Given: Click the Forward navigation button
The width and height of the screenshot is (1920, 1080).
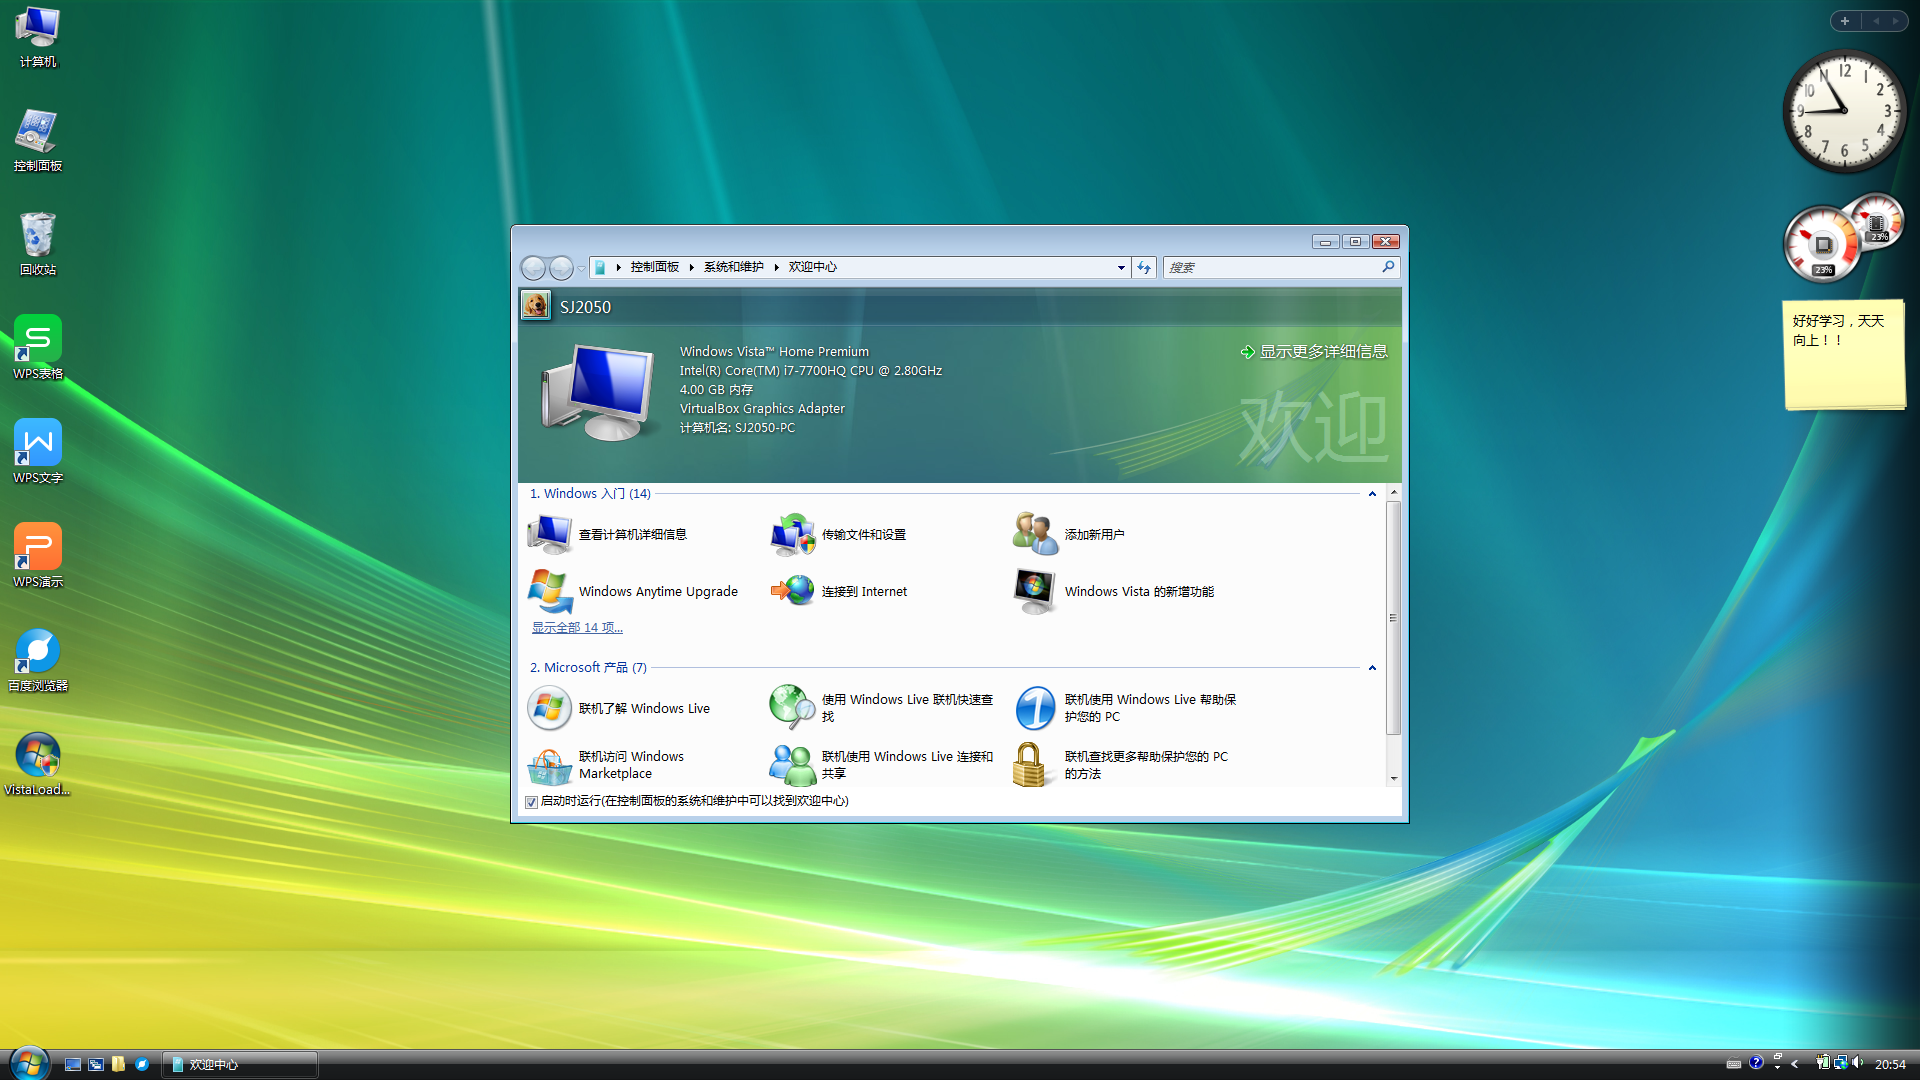Looking at the screenshot, I should pyautogui.click(x=562, y=268).
